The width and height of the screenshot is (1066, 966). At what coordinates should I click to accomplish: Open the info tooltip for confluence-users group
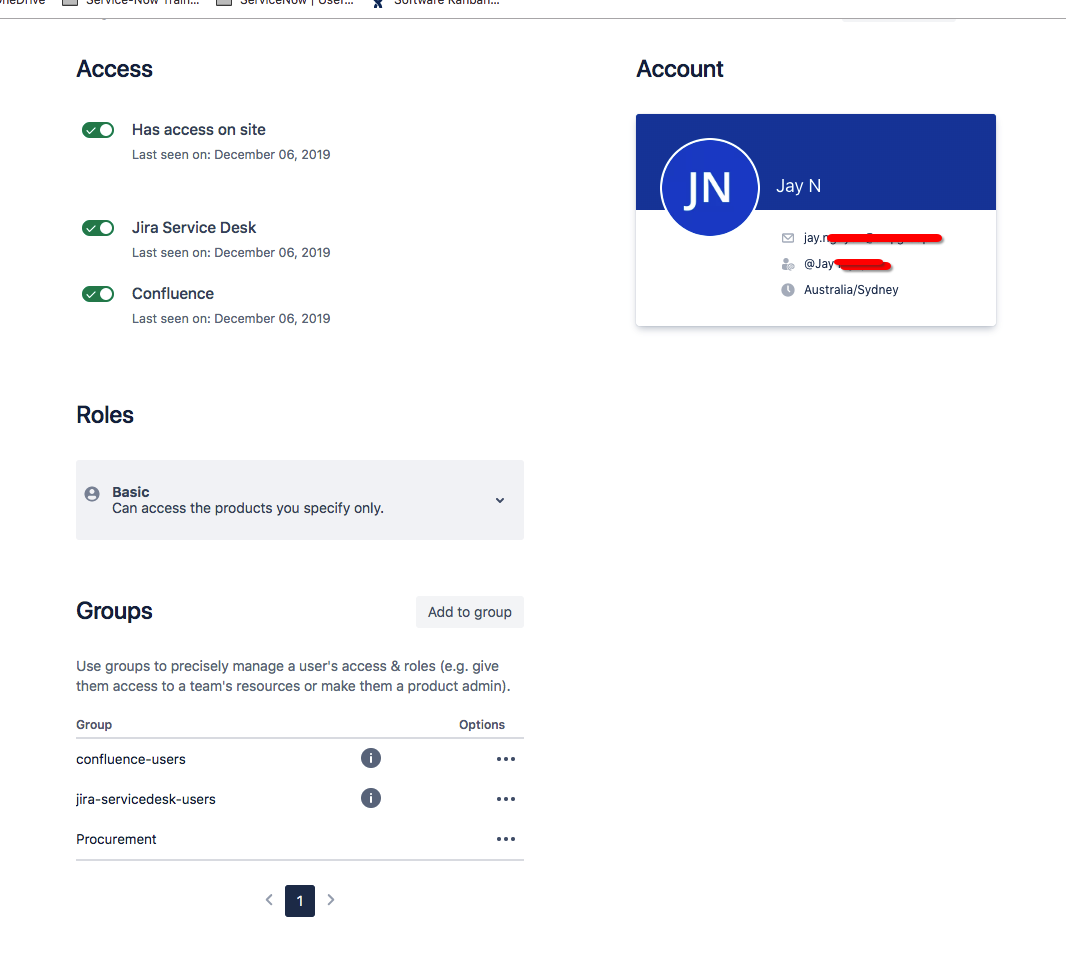coord(371,758)
